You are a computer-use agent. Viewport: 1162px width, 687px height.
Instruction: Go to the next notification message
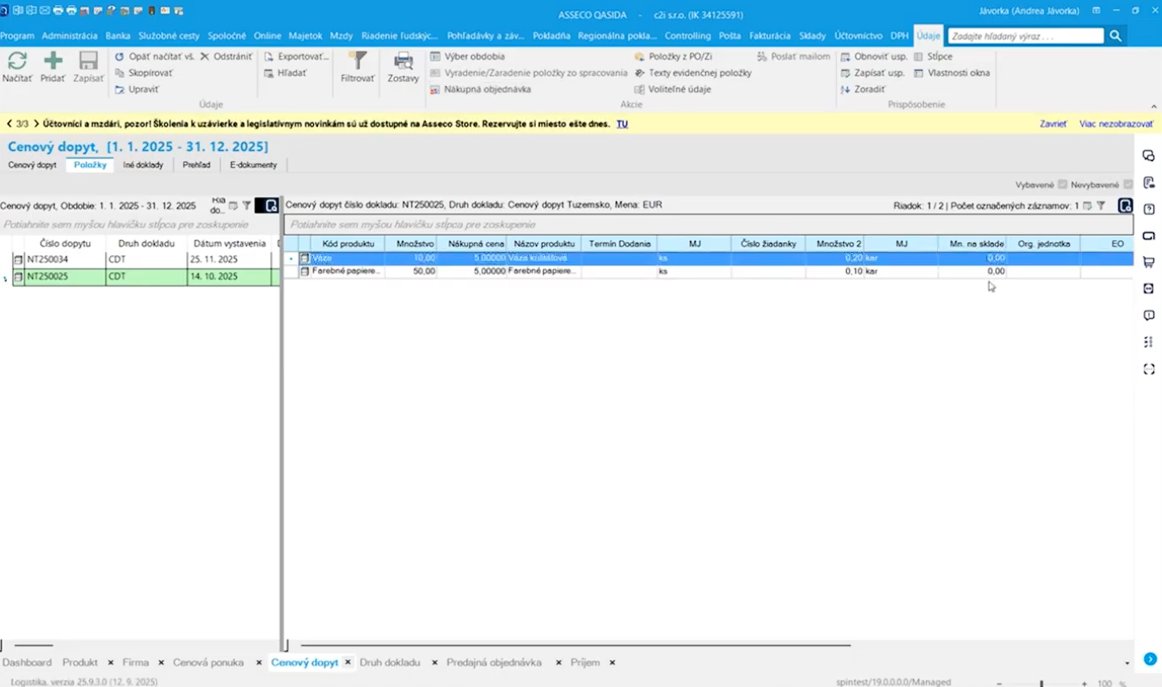point(36,124)
